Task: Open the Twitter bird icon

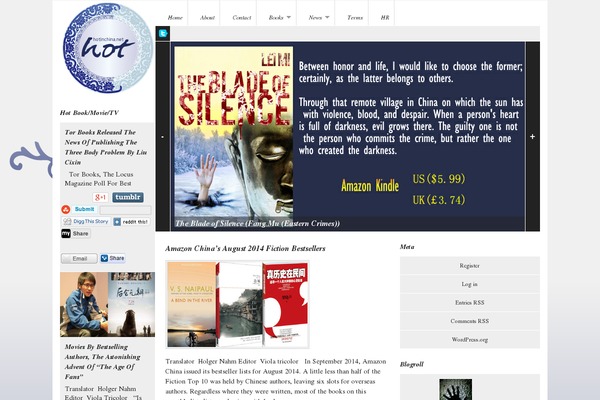Action: [x=163, y=34]
